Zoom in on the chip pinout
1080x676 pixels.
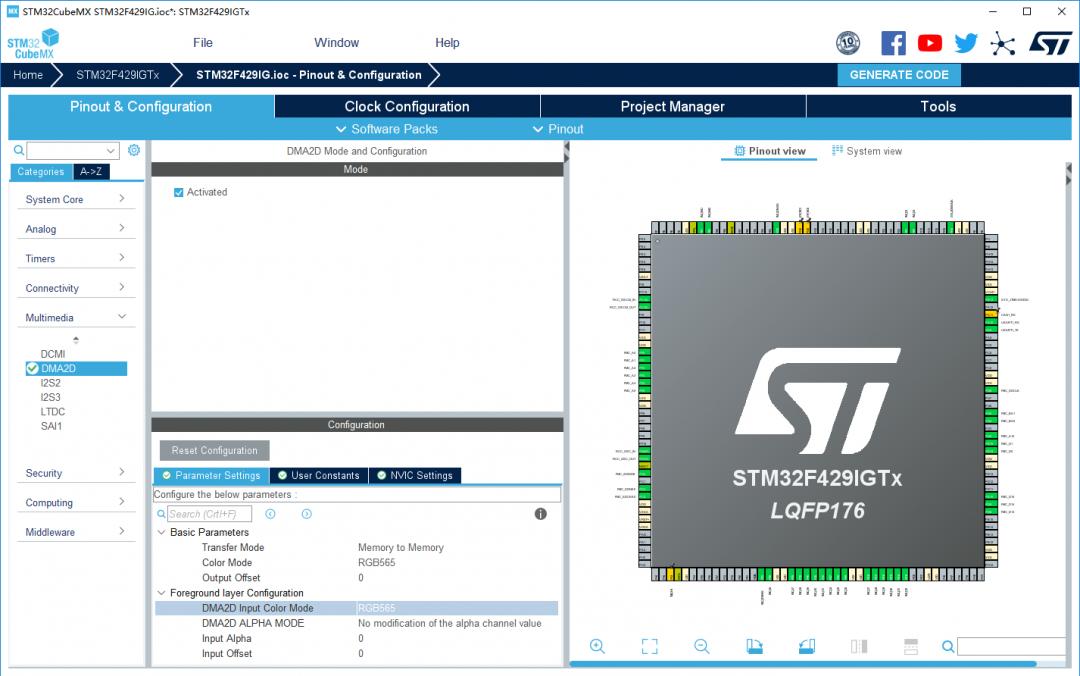point(597,646)
